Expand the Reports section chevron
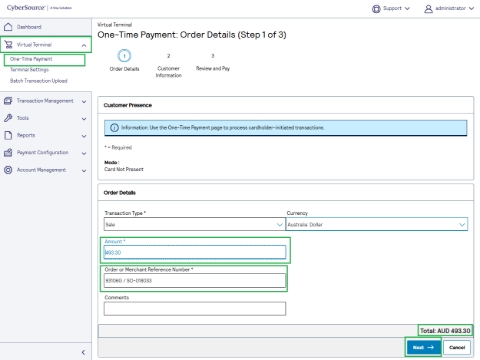This screenshot has height=360, width=480. [84, 136]
